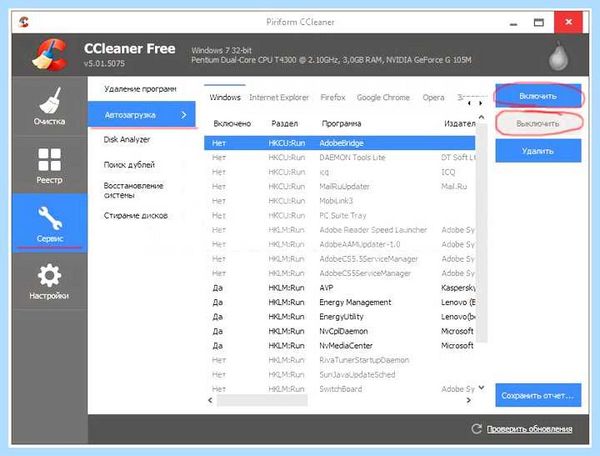The height and width of the screenshot is (456, 600).
Task: Click the vertical scrollbar thumb
Action: click(x=481, y=233)
